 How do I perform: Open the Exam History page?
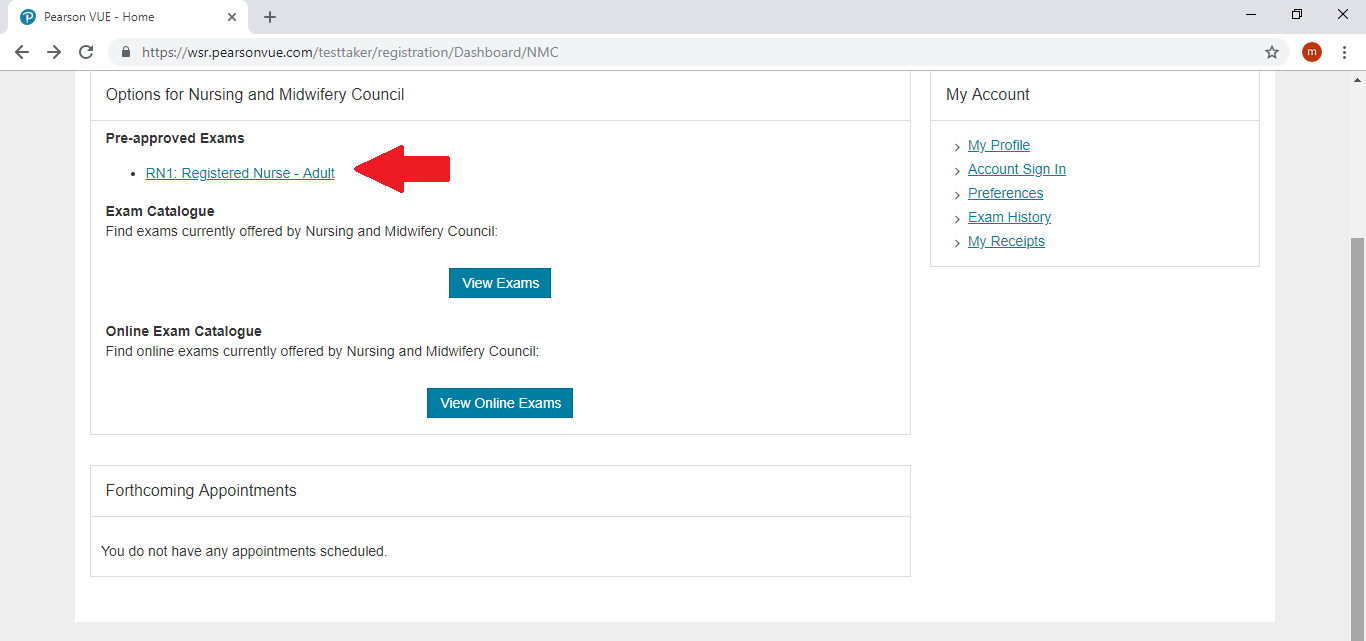(1009, 217)
